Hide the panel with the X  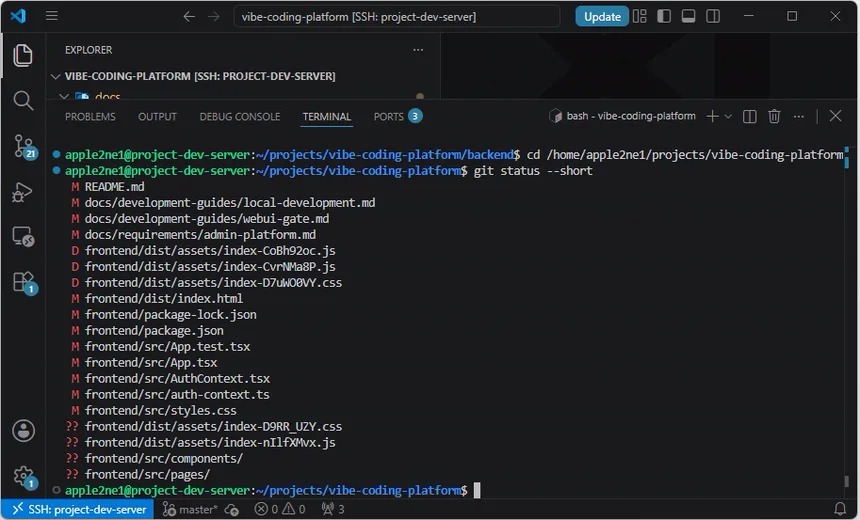pos(835,116)
